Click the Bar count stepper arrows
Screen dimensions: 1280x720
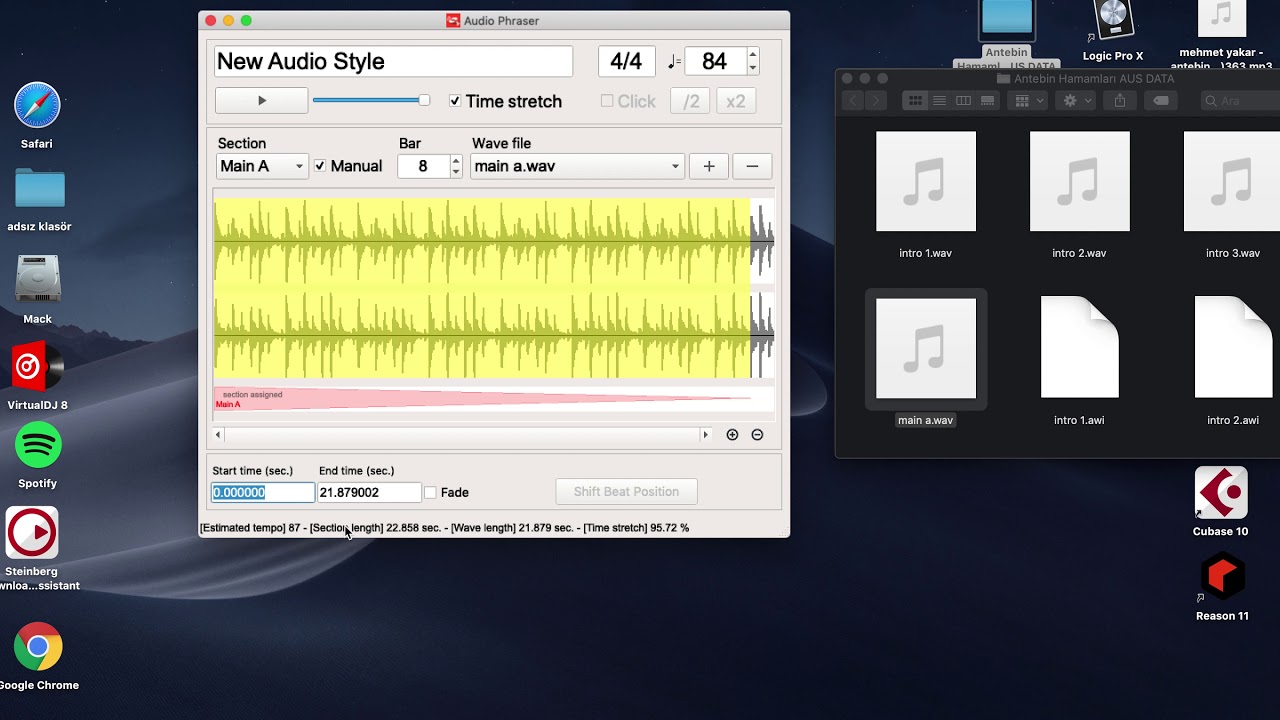[x=456, y=166]
